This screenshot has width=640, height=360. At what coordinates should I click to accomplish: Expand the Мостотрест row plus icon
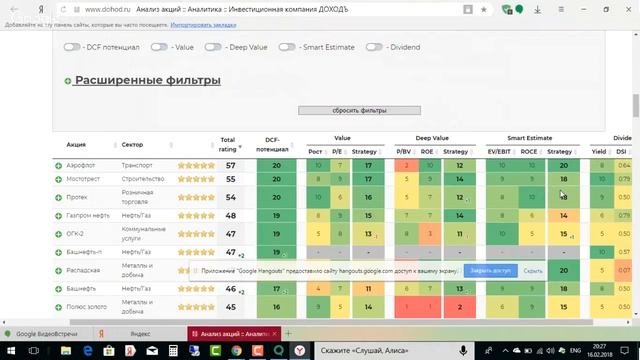click(x=58, y=179)
